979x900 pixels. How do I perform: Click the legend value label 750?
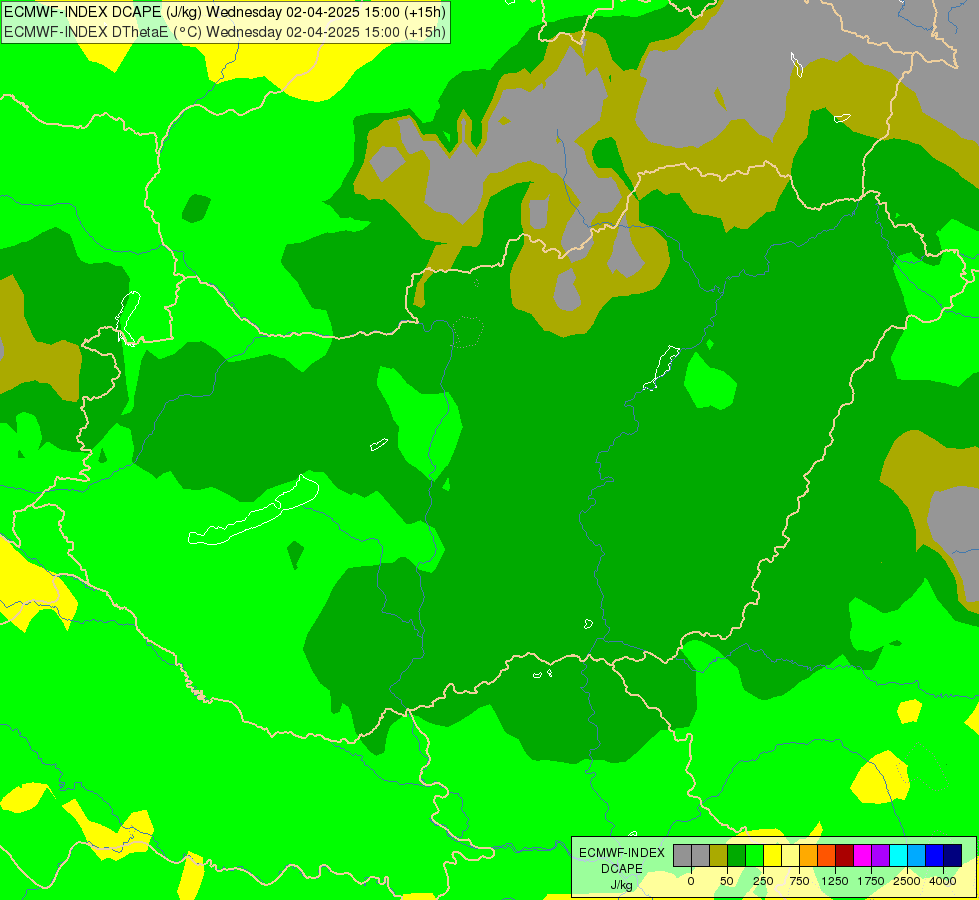pyautogui.click(x=799, y=881)
